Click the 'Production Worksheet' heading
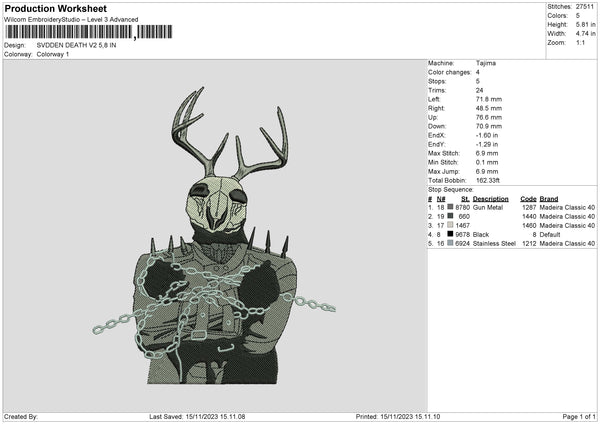The image size is (600, 424). 56,8
